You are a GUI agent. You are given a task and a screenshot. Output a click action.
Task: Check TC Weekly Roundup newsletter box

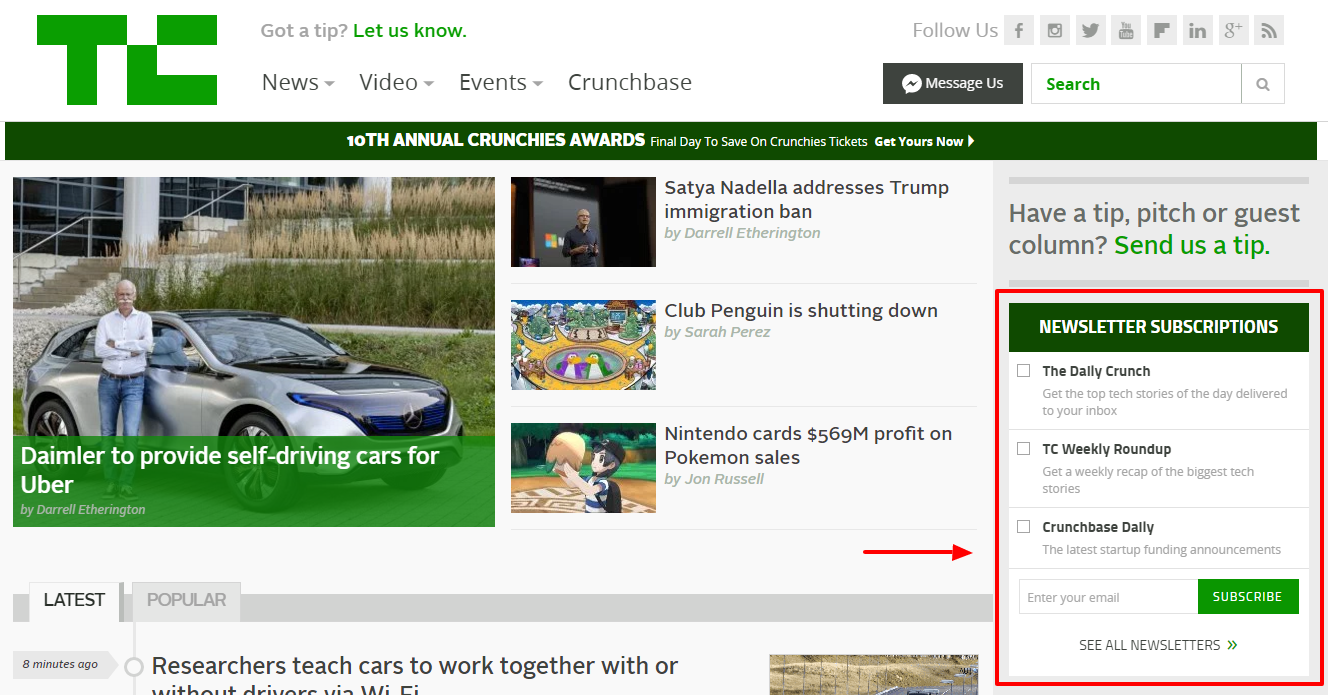[x=1023, y=448]
